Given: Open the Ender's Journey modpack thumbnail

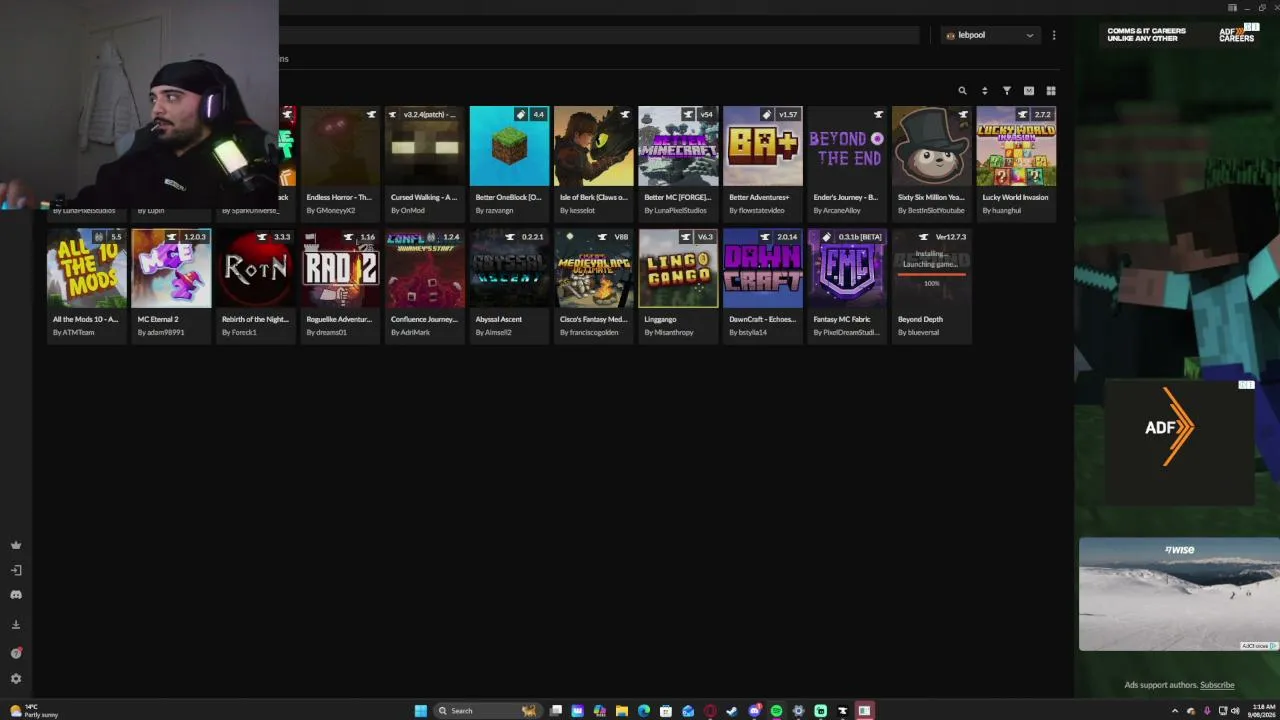Looking at the screenshot, I should point(848,146).
